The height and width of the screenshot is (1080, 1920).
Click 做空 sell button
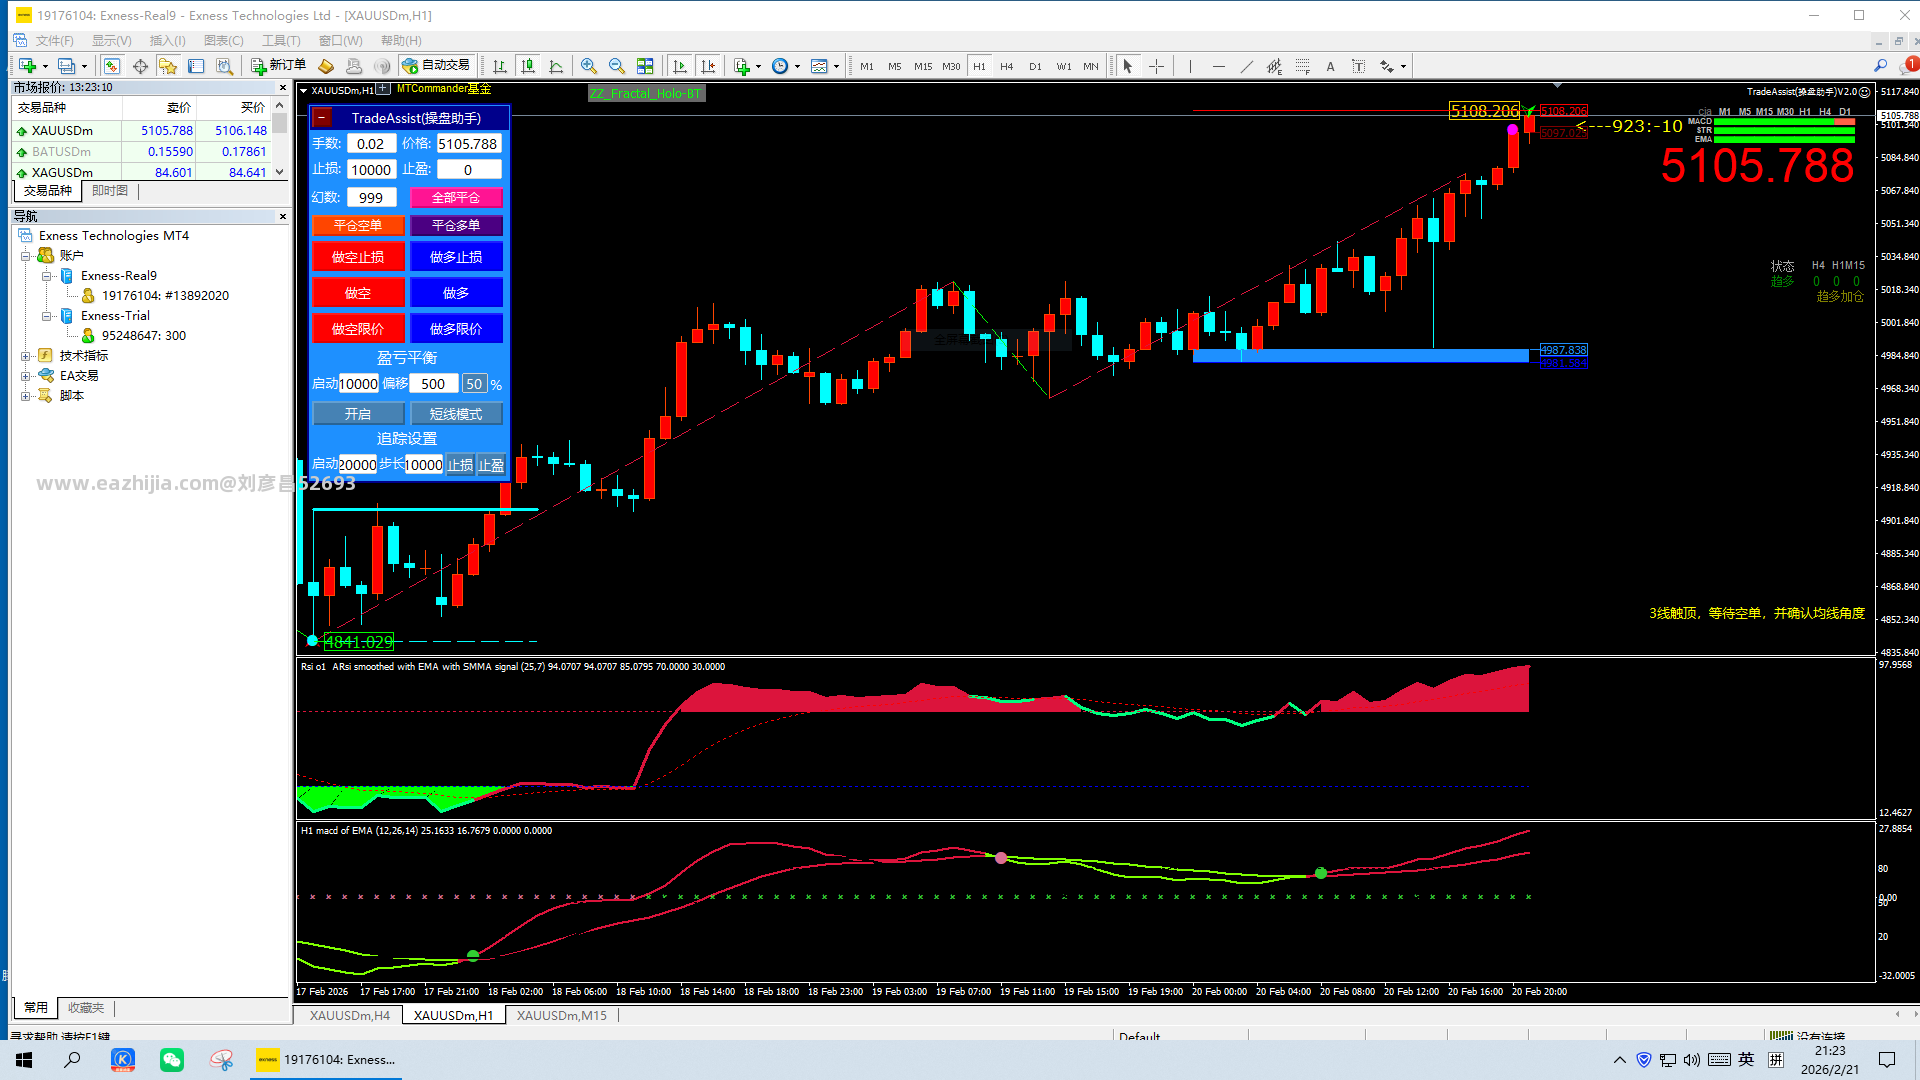coord(358,293)
